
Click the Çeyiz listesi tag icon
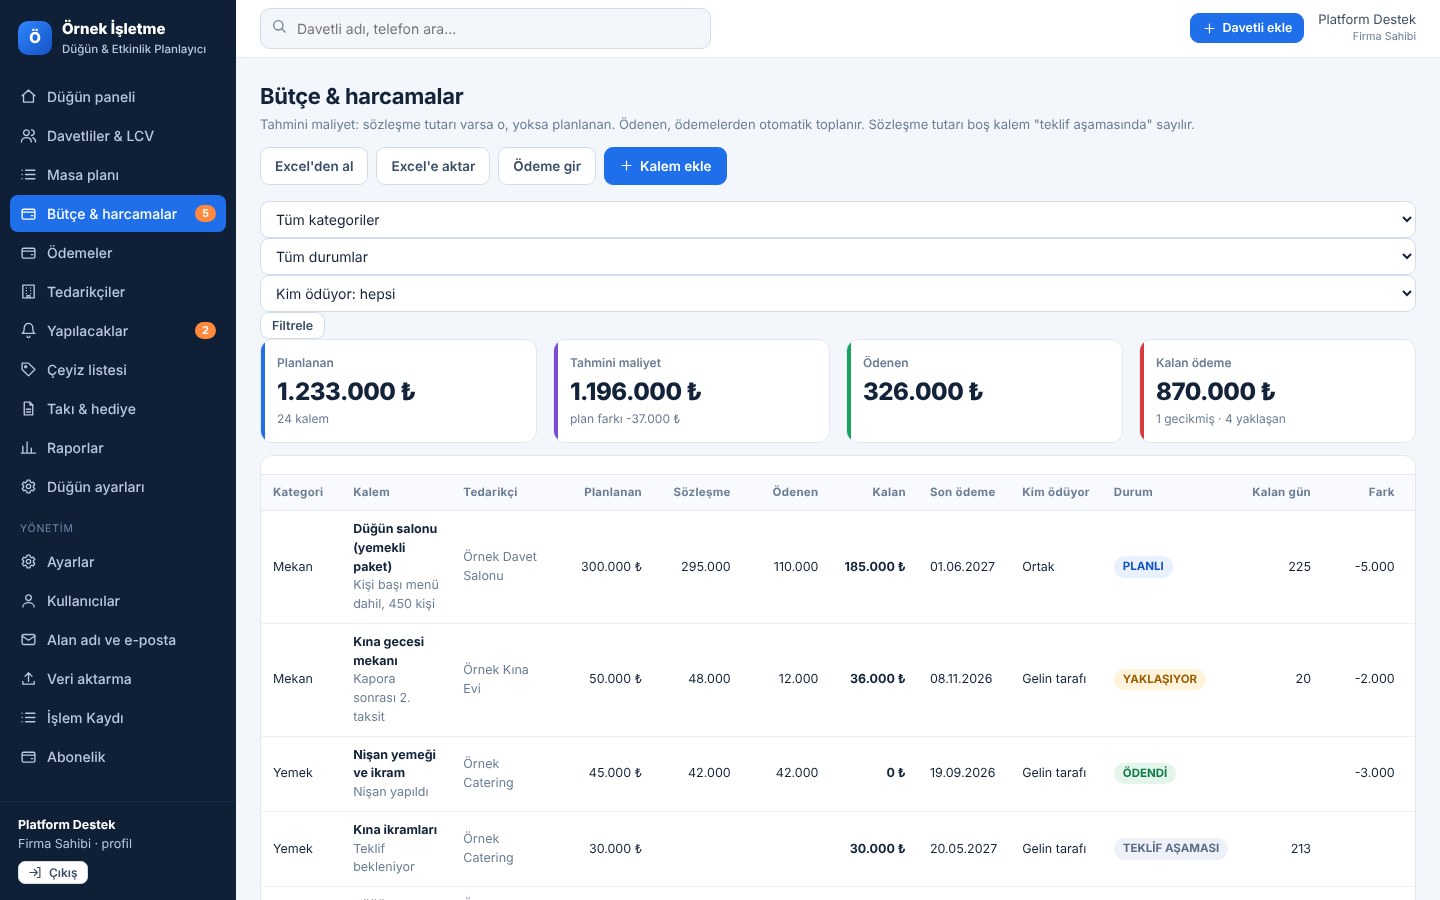pos(28,370)
